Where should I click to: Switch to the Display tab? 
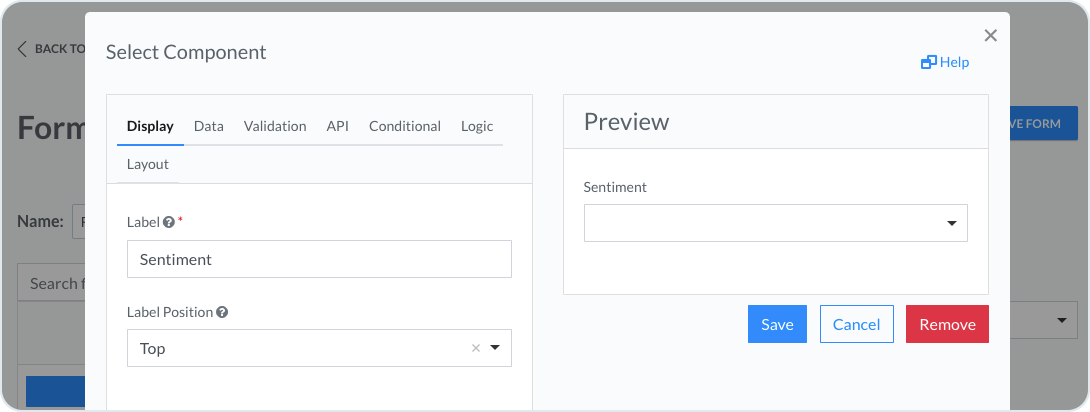click(150, 126)
